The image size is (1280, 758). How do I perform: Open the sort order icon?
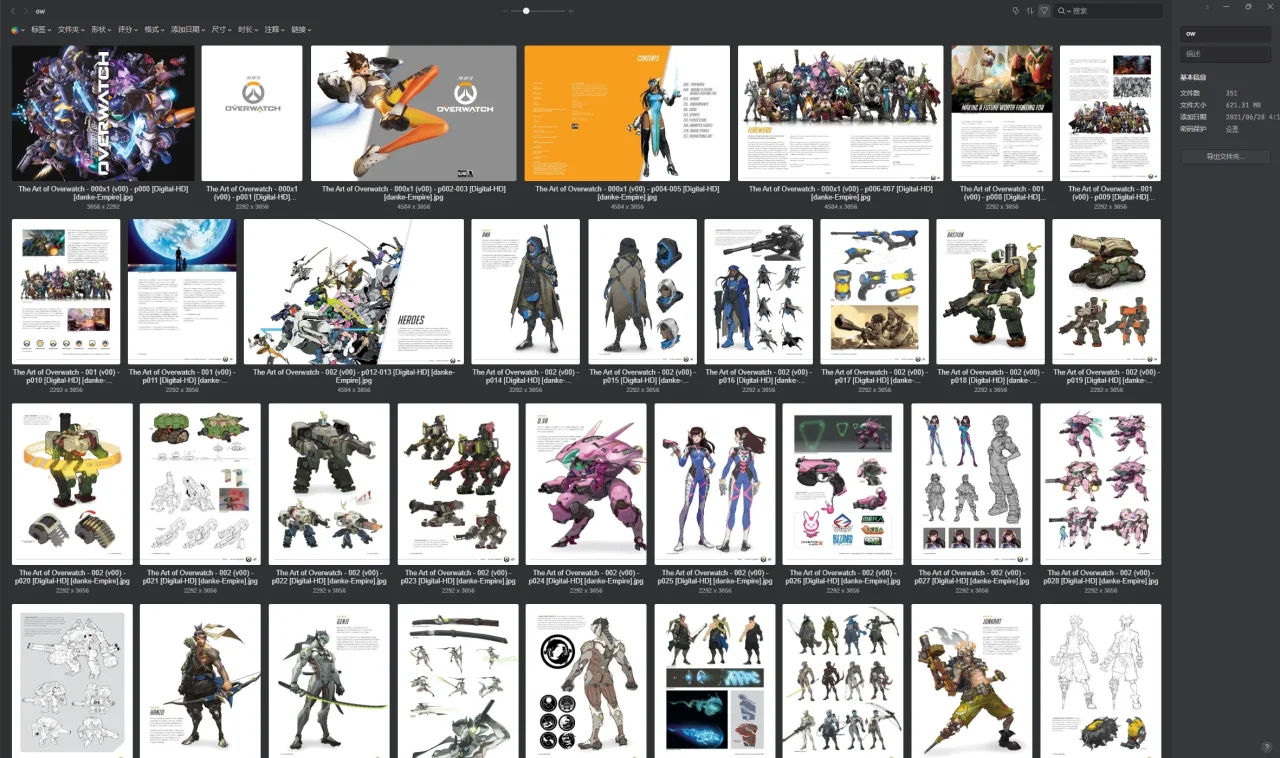coord(1030,11)
